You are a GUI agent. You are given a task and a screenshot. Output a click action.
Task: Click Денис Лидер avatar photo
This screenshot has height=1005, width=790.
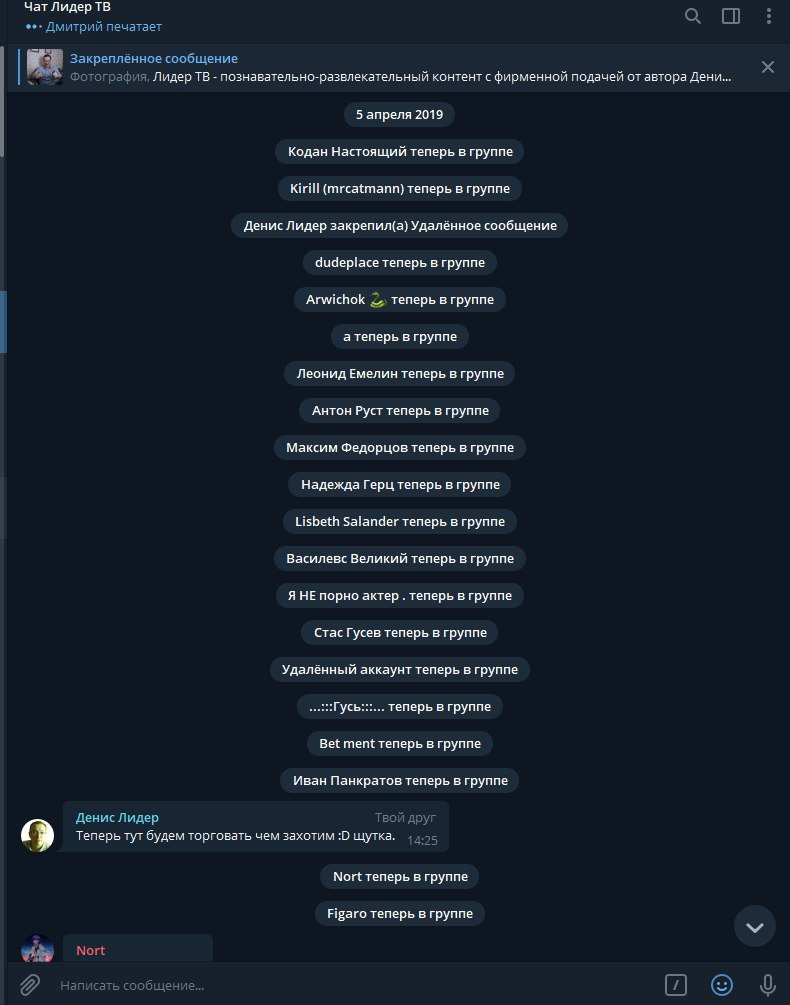coord(37,835)
